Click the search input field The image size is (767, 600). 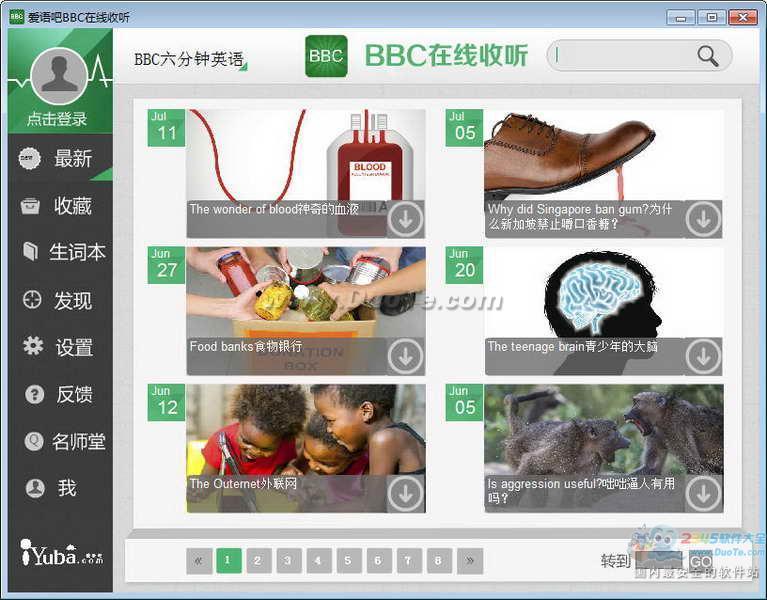(626, 55)
